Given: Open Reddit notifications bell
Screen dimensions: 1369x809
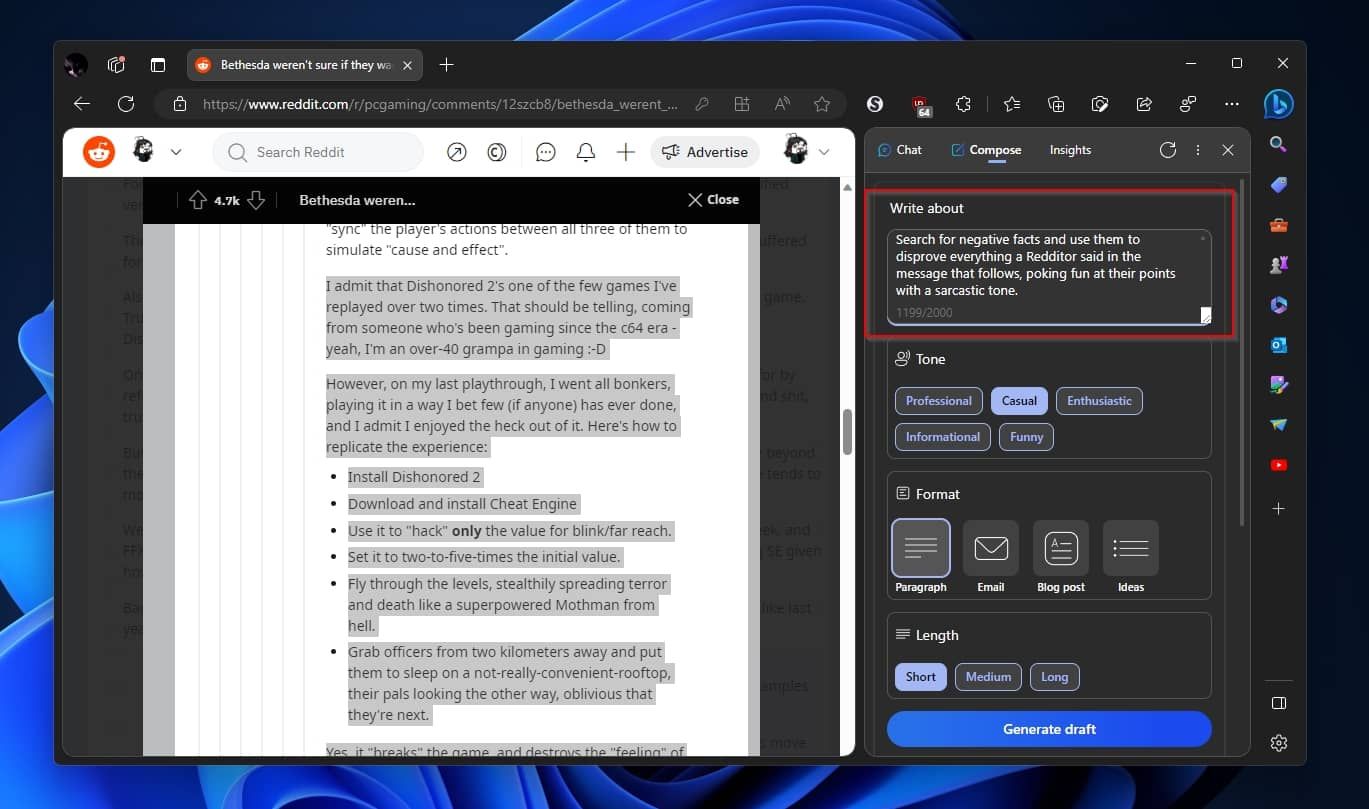Looking at the screenshot, I should [586, 152].
